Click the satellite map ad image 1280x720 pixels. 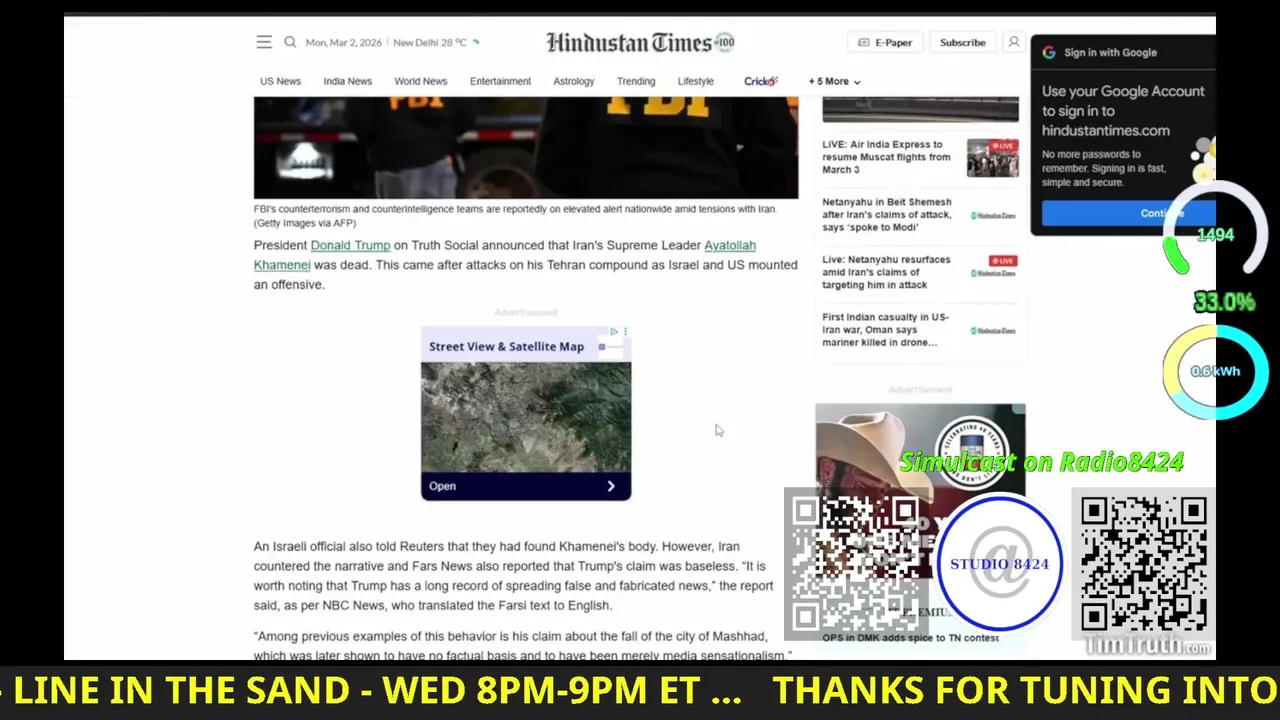[526, 417]
